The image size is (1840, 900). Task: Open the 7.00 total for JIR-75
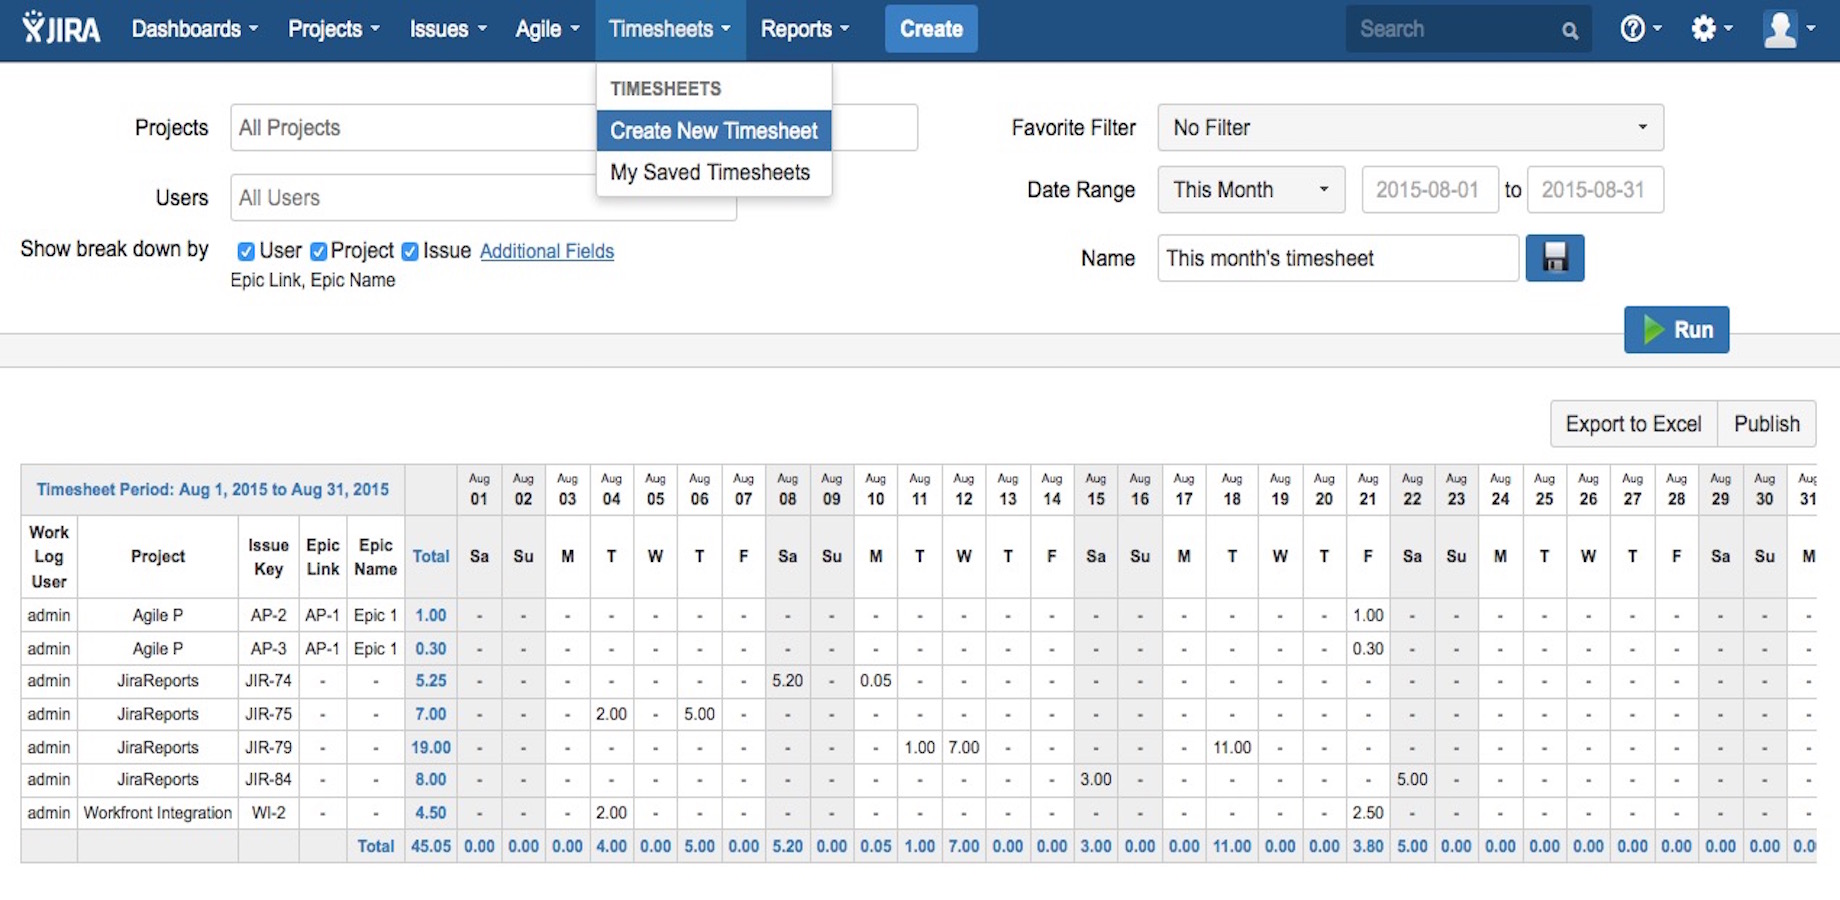tap(431, 714)
